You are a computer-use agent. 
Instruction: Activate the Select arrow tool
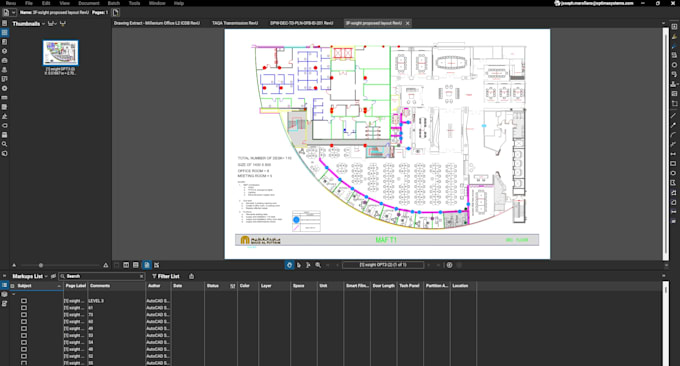point(299,265)
